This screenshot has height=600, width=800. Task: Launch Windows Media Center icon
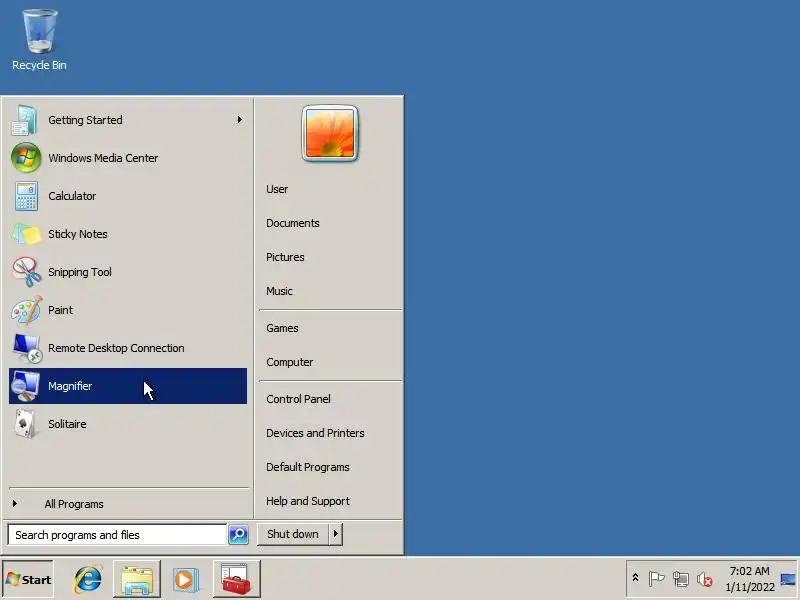click(x=26, y=158)
